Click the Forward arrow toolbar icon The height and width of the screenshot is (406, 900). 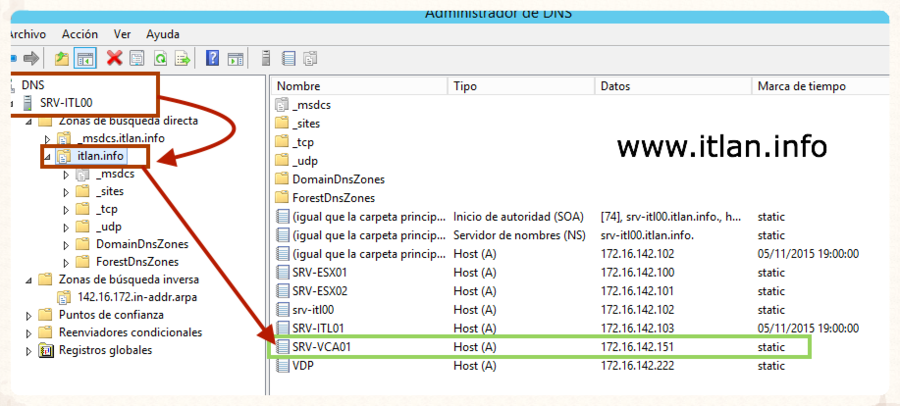pyautogui.click(x=31, y=58)
